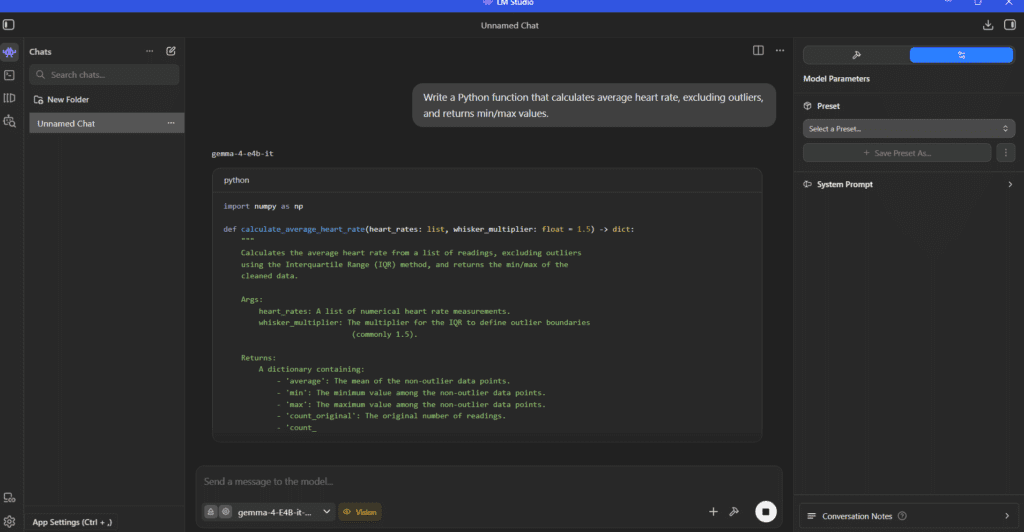
Task: Click the Unnamed Chat title at top
Action: coord(509,25)
